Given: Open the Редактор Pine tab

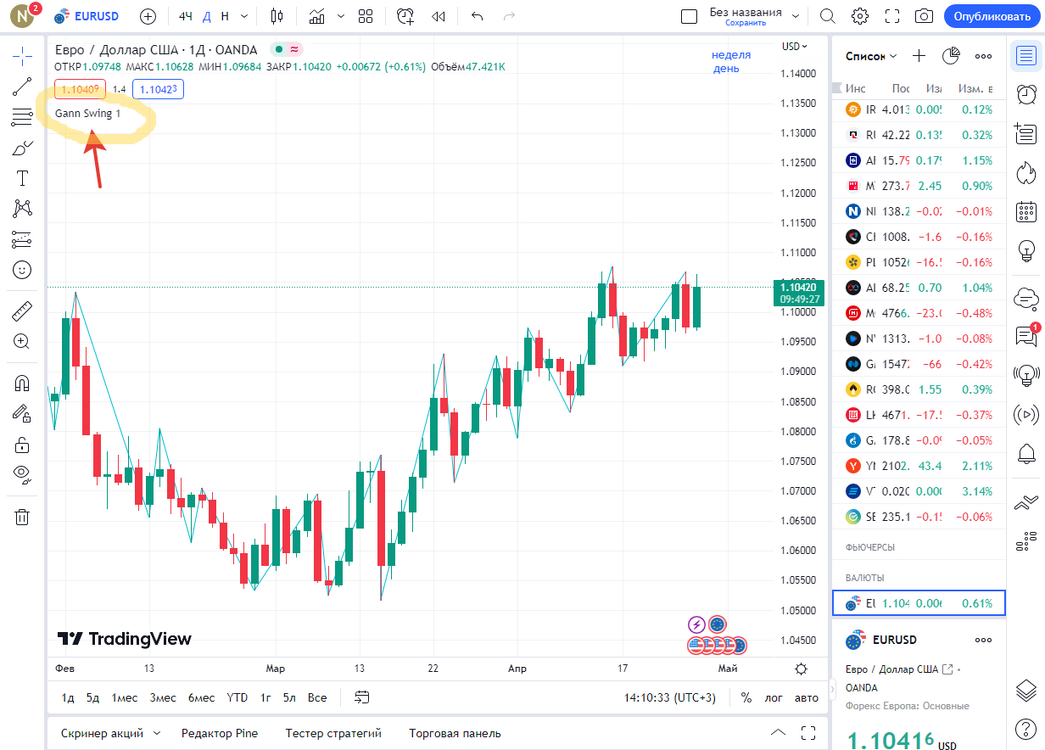Looking at the screenshot, I should (219, 733).
